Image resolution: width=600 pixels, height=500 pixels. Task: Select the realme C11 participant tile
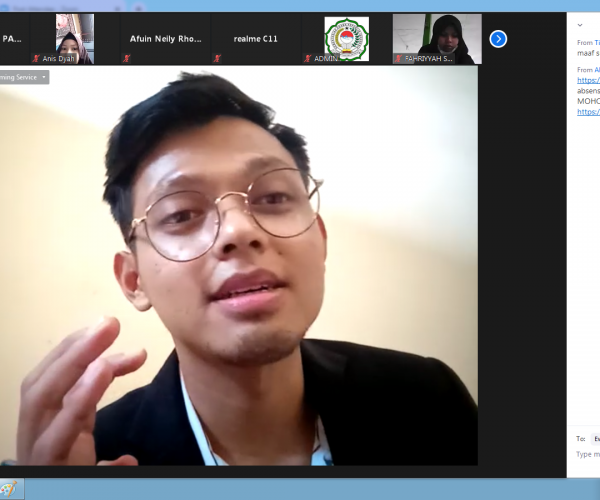(256, 39)
